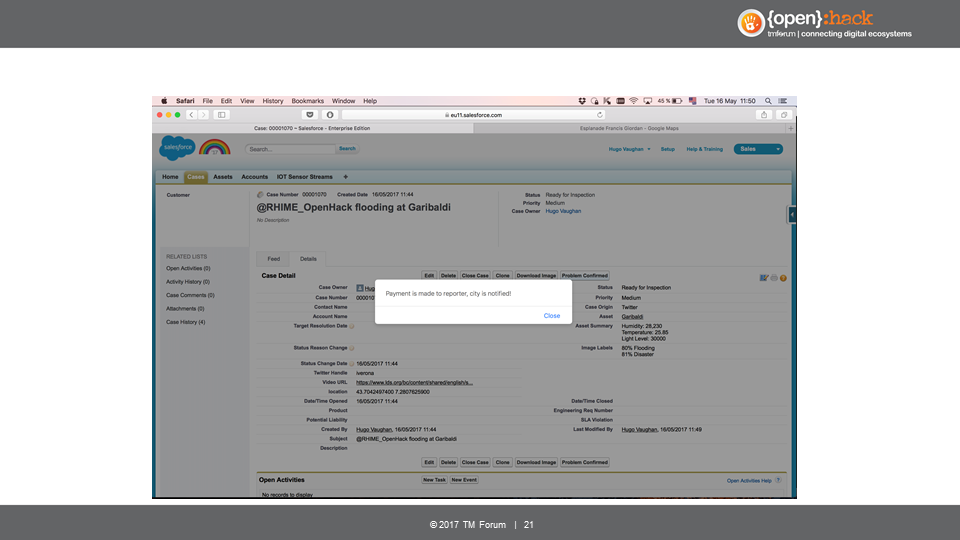This screenshot has width=960, height=540.
Task: Click the Hugo Vaughan case owner header link
Action: point(563,211)
